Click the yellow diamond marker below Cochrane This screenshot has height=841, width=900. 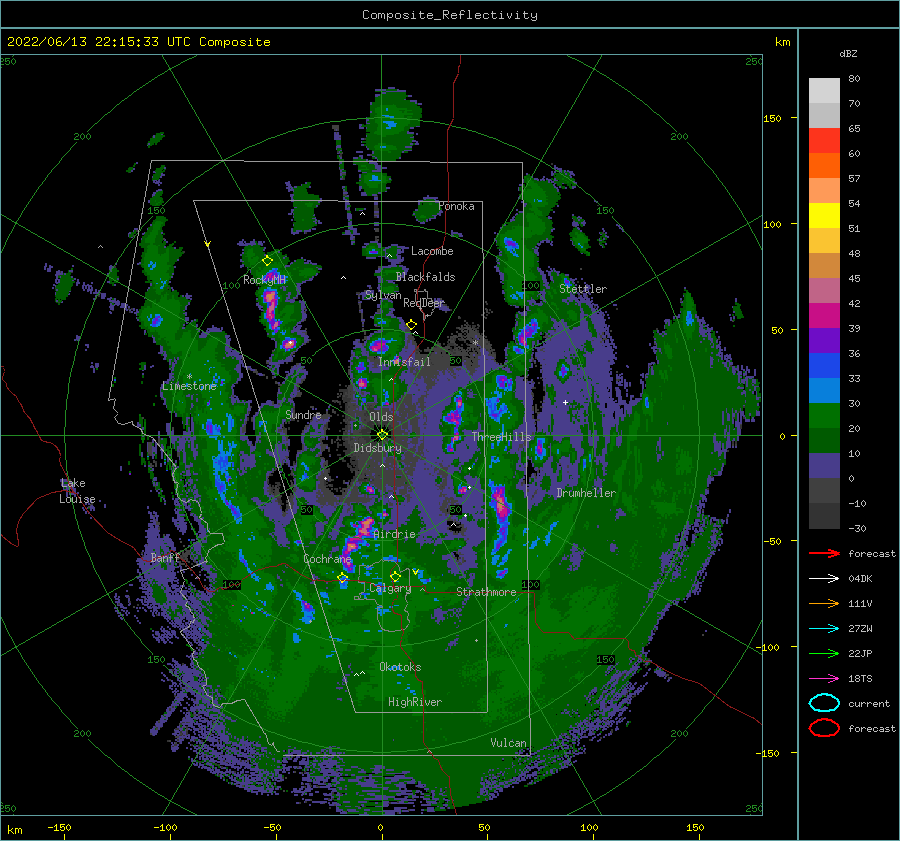[343, 578]
